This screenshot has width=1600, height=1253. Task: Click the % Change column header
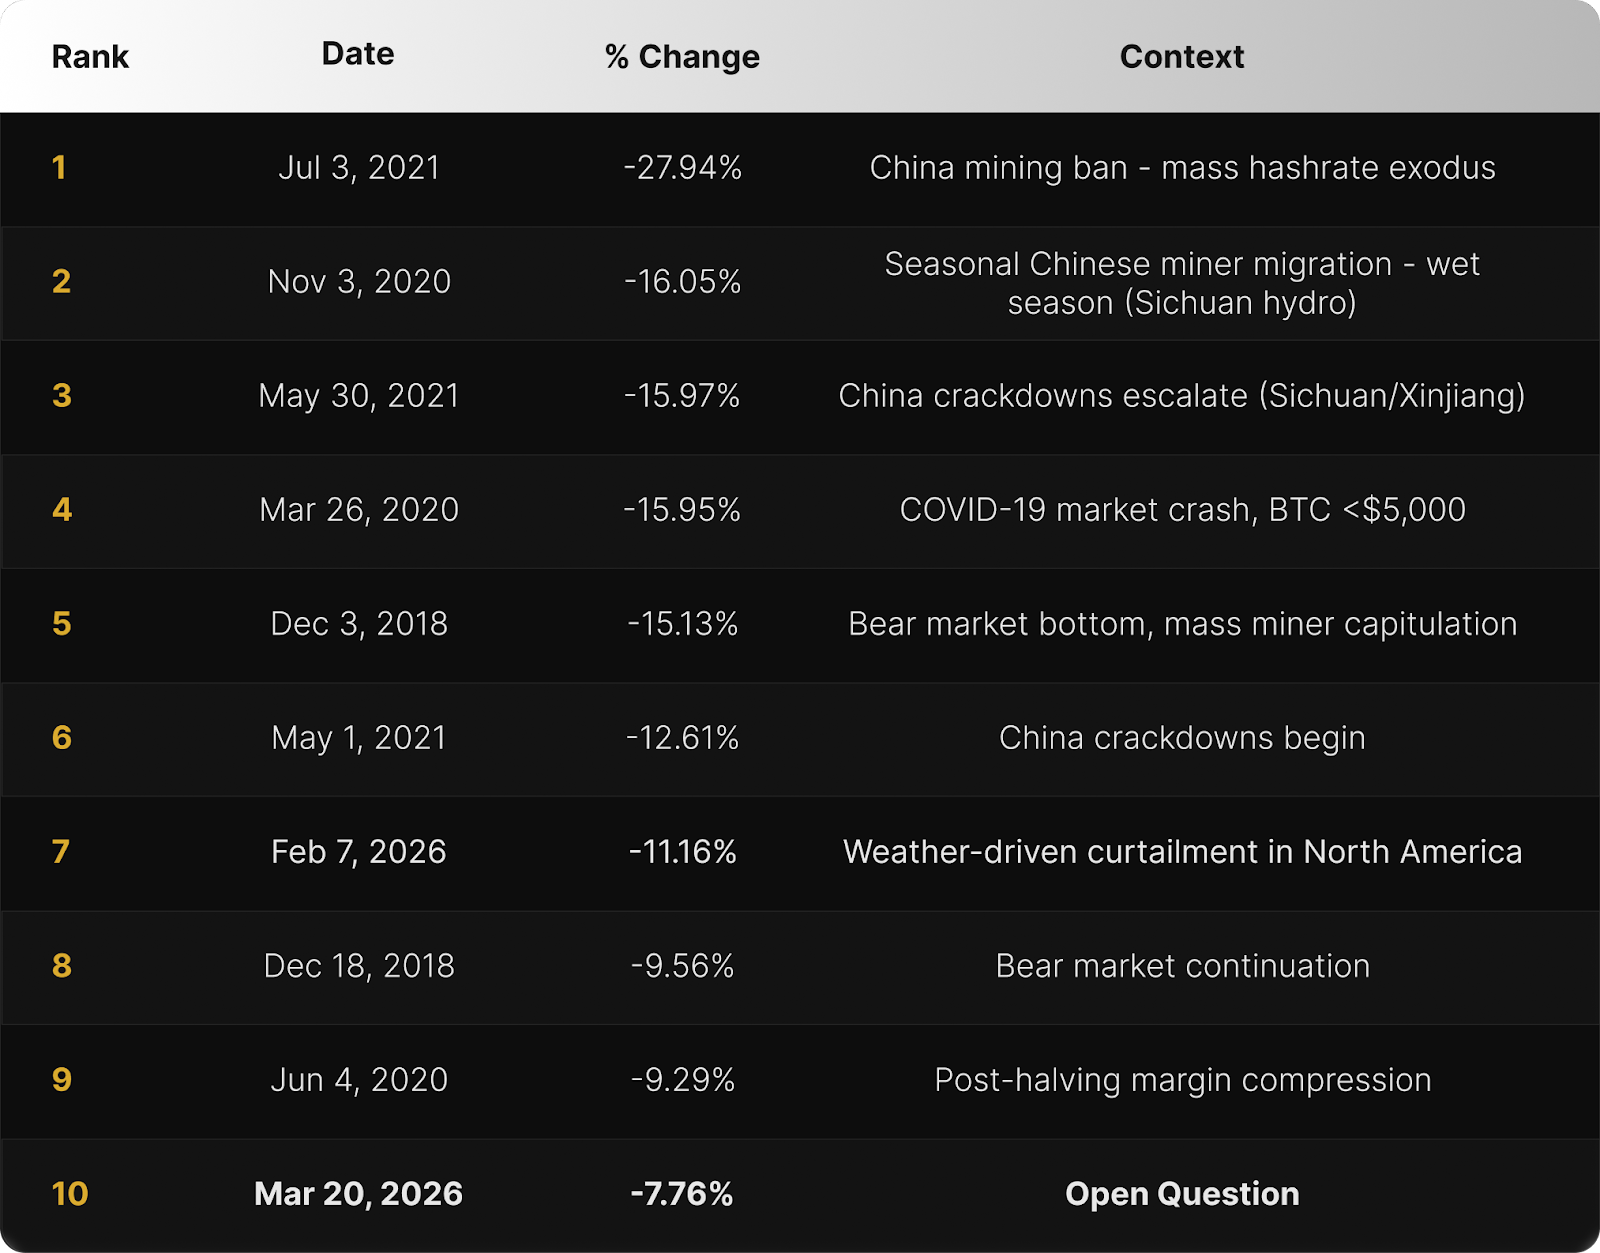(x=682, y=57)
